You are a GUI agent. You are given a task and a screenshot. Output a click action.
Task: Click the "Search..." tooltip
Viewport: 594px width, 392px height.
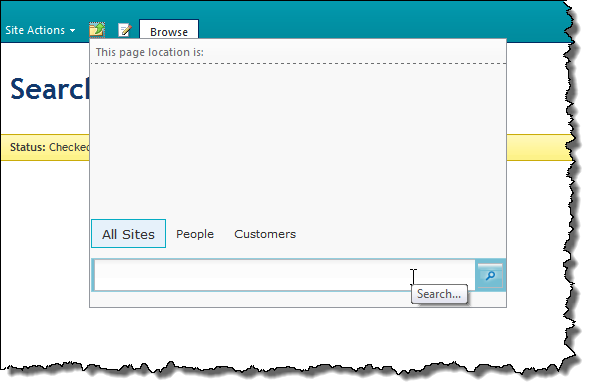point(439,294)
